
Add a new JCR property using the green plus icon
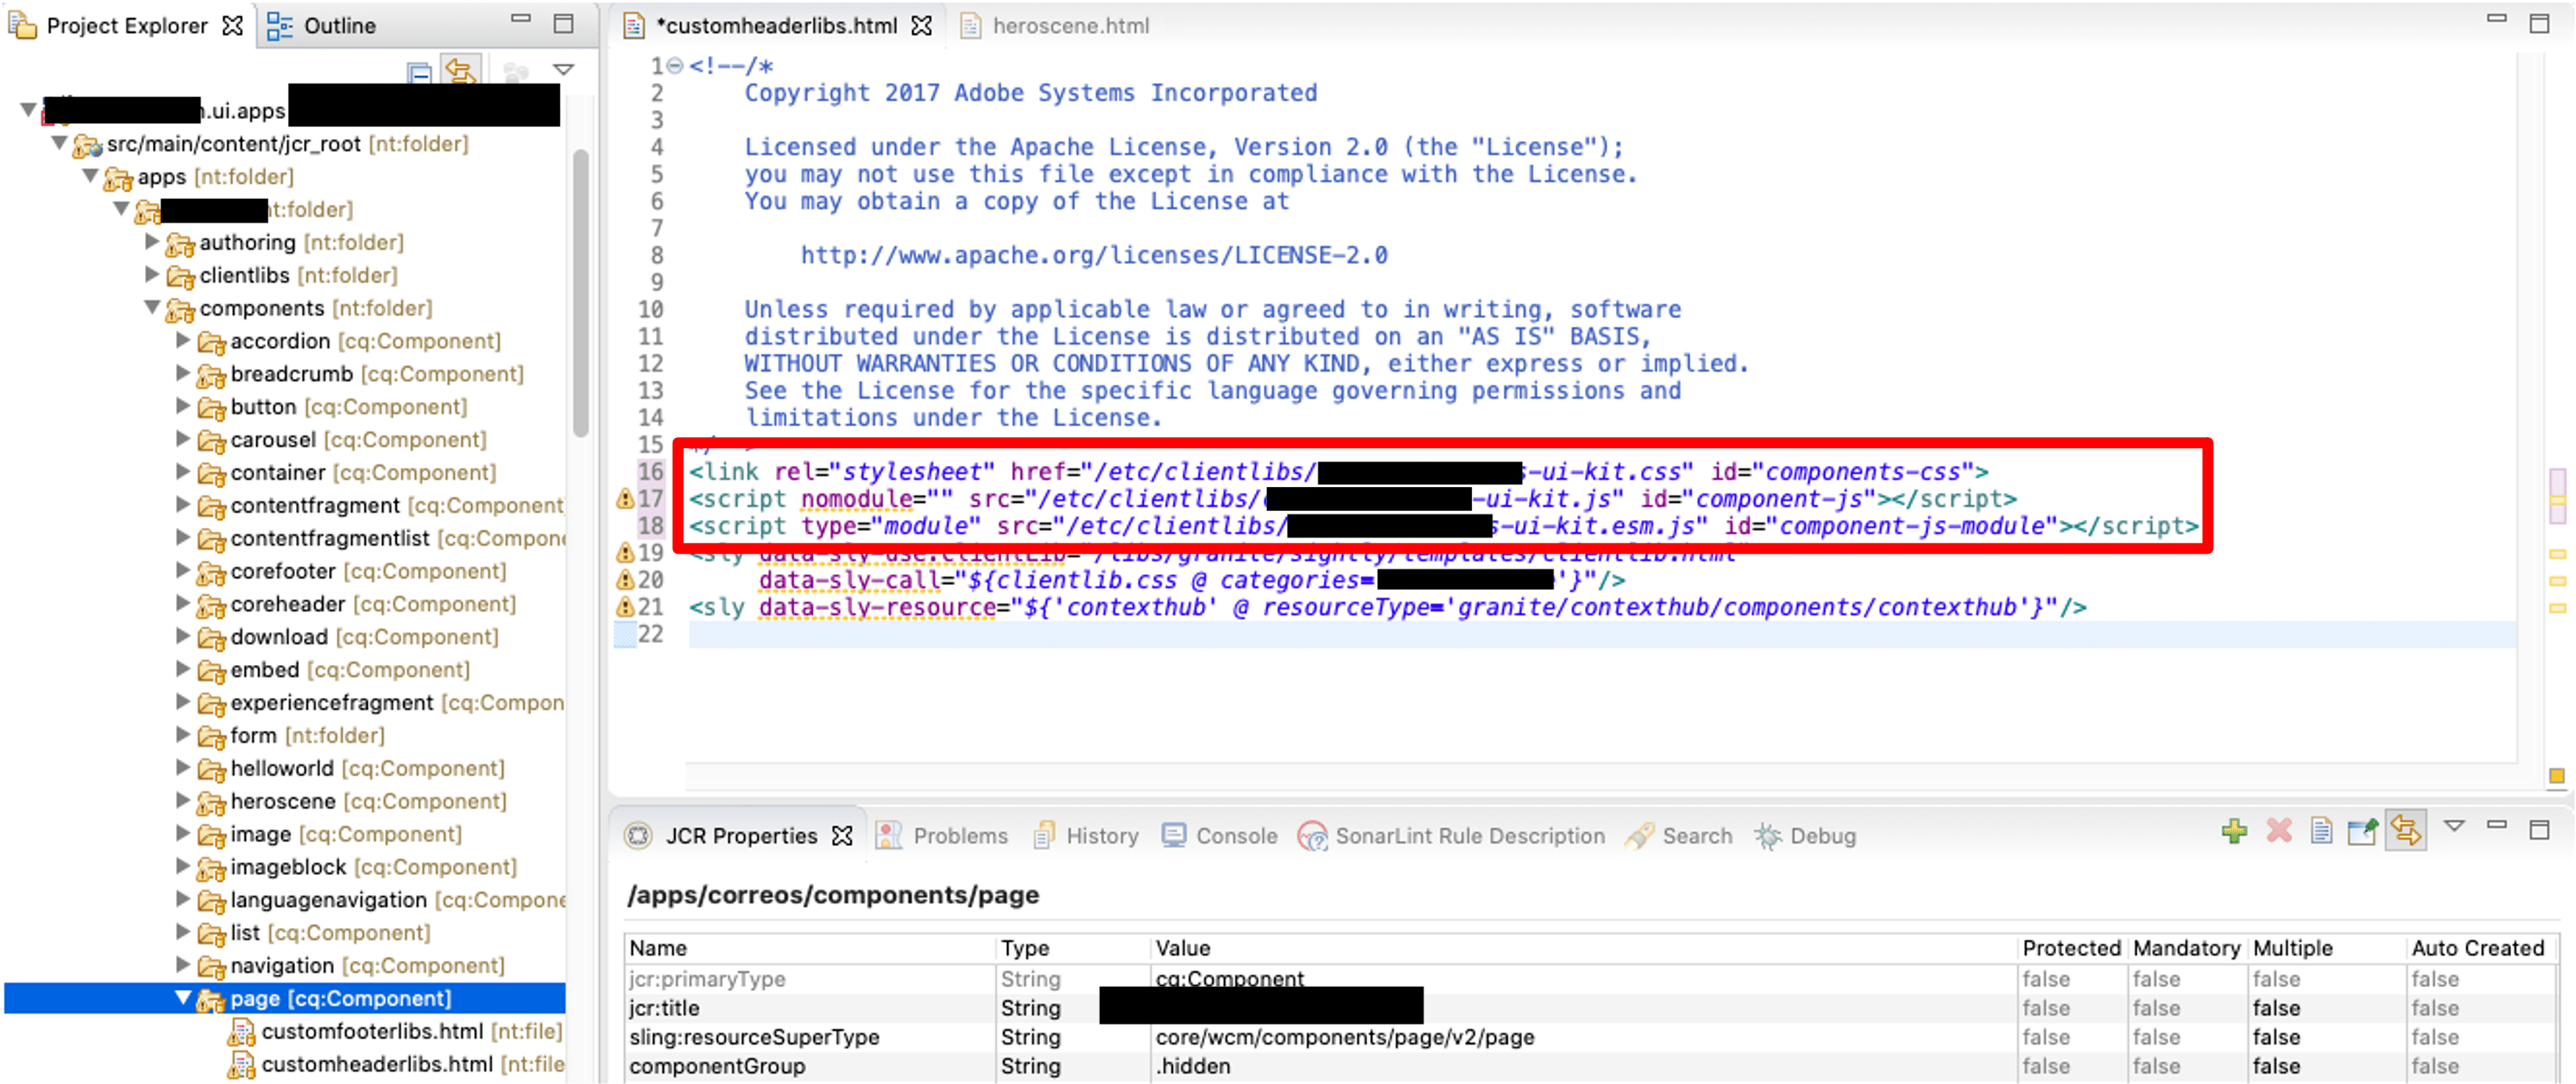coord(2236,831)
